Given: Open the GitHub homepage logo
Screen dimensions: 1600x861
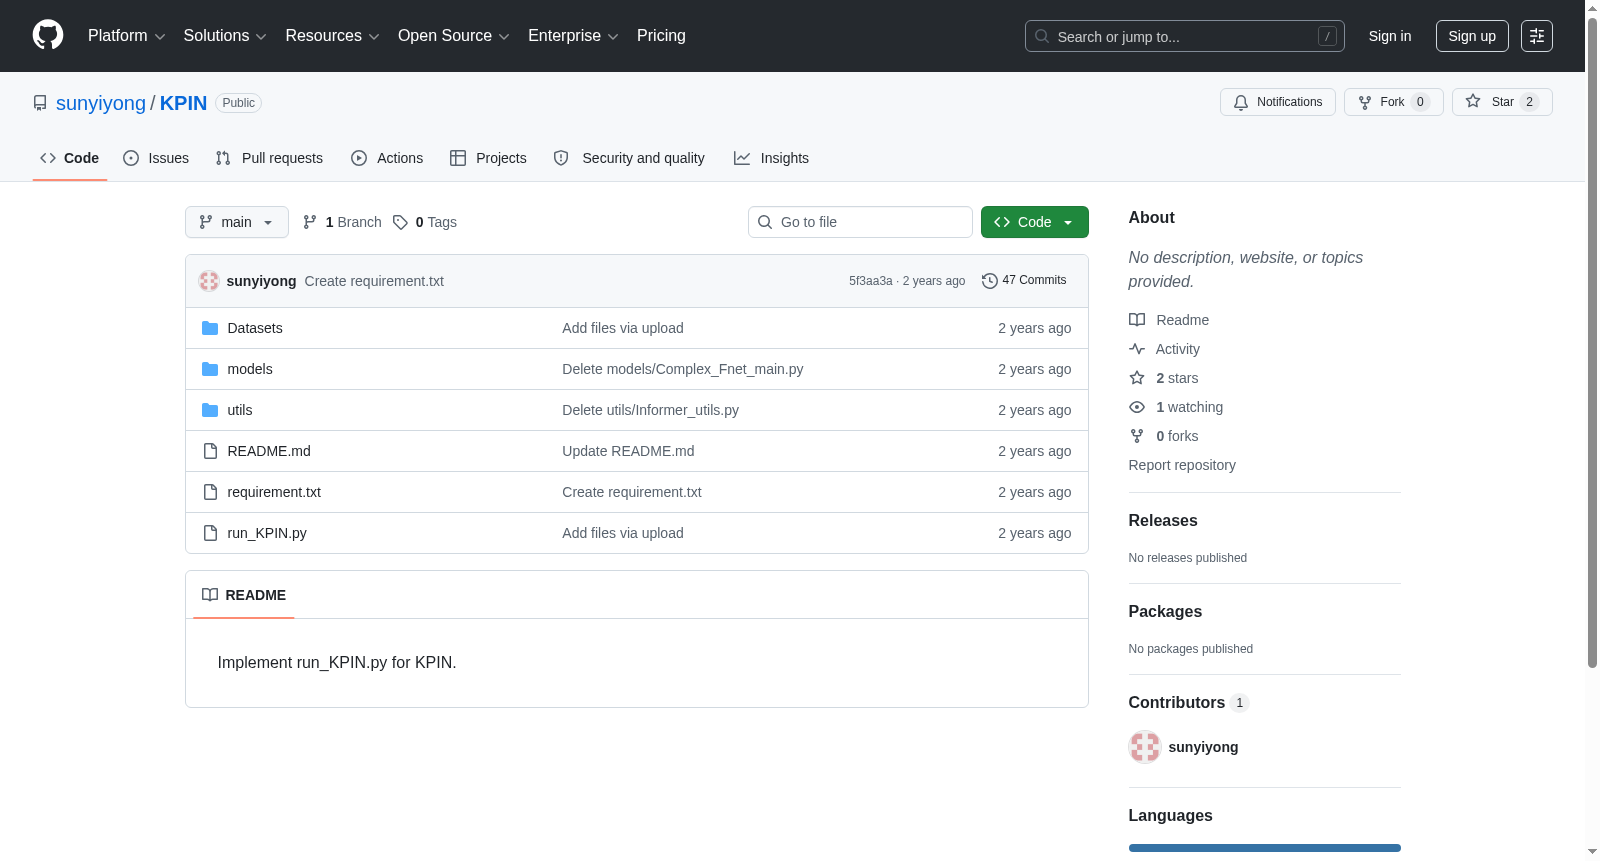Looking at the screenshot, I should pos(48,35).
